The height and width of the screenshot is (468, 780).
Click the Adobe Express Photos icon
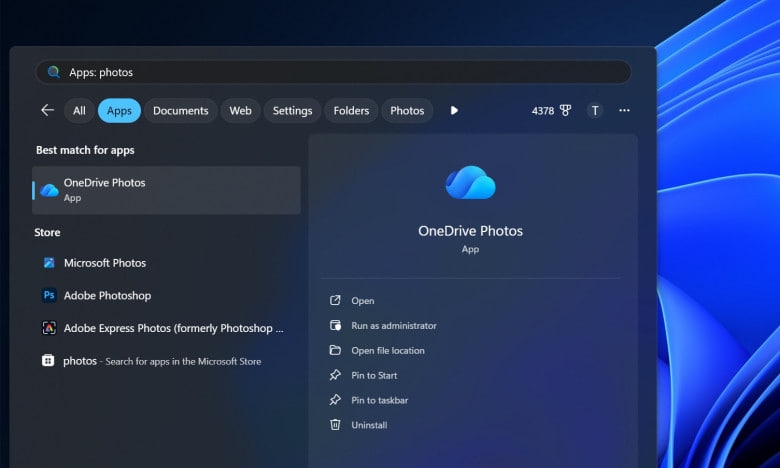coord(49,328)
